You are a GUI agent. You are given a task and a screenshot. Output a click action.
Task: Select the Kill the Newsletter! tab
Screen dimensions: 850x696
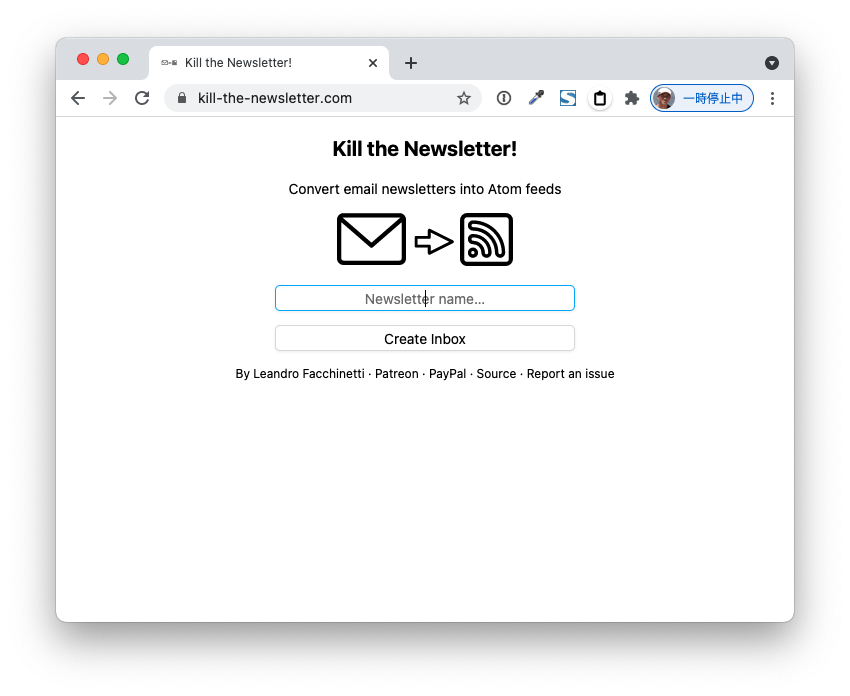tap(269, 63)
